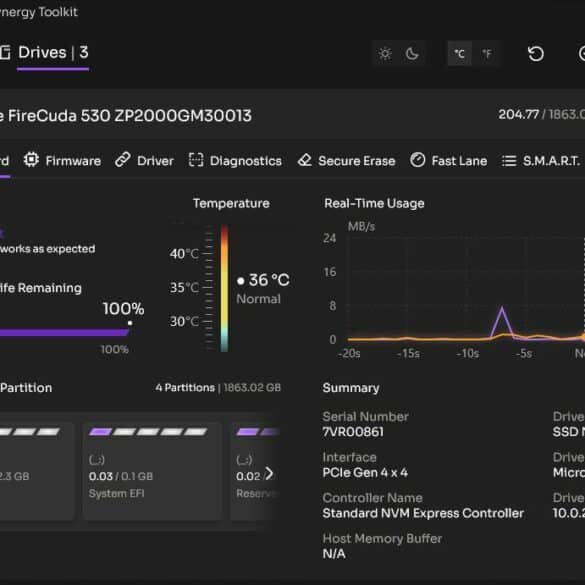The image size is (585, 585).
Task: Click the 0.03 / 0.1 GB value
Action: tap(121, 476)
